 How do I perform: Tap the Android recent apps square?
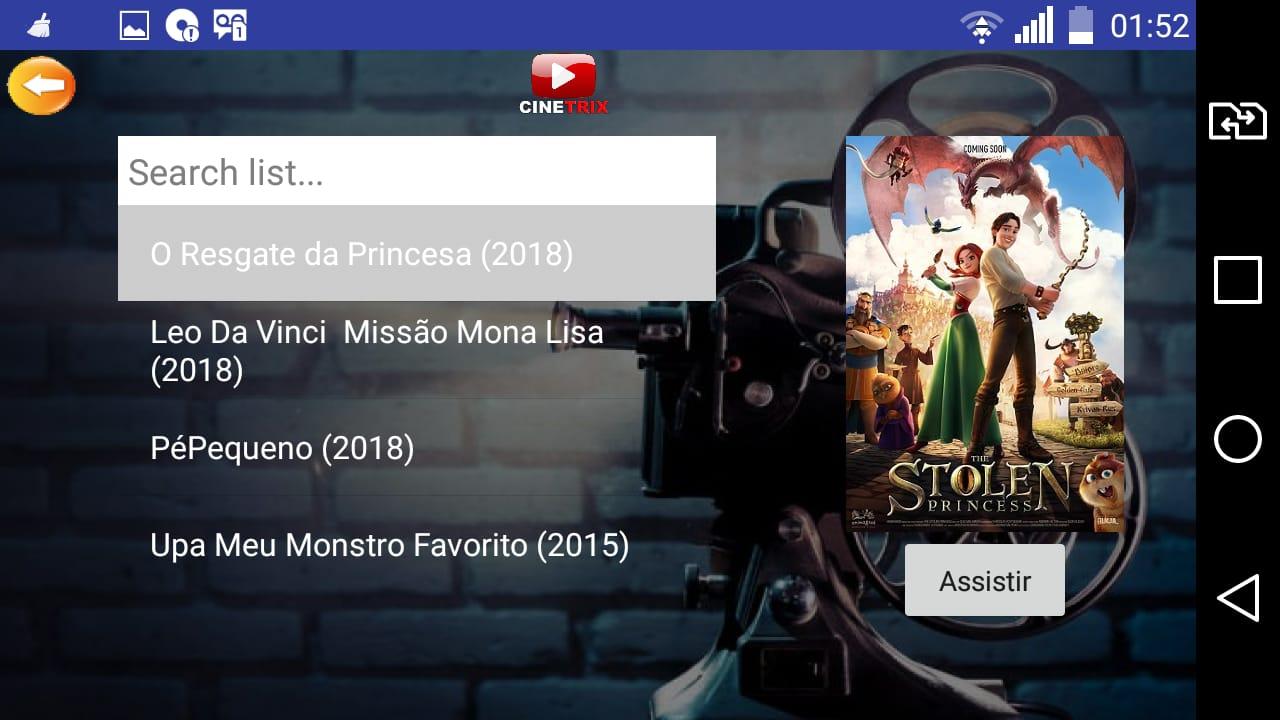tap(1238, 279)
